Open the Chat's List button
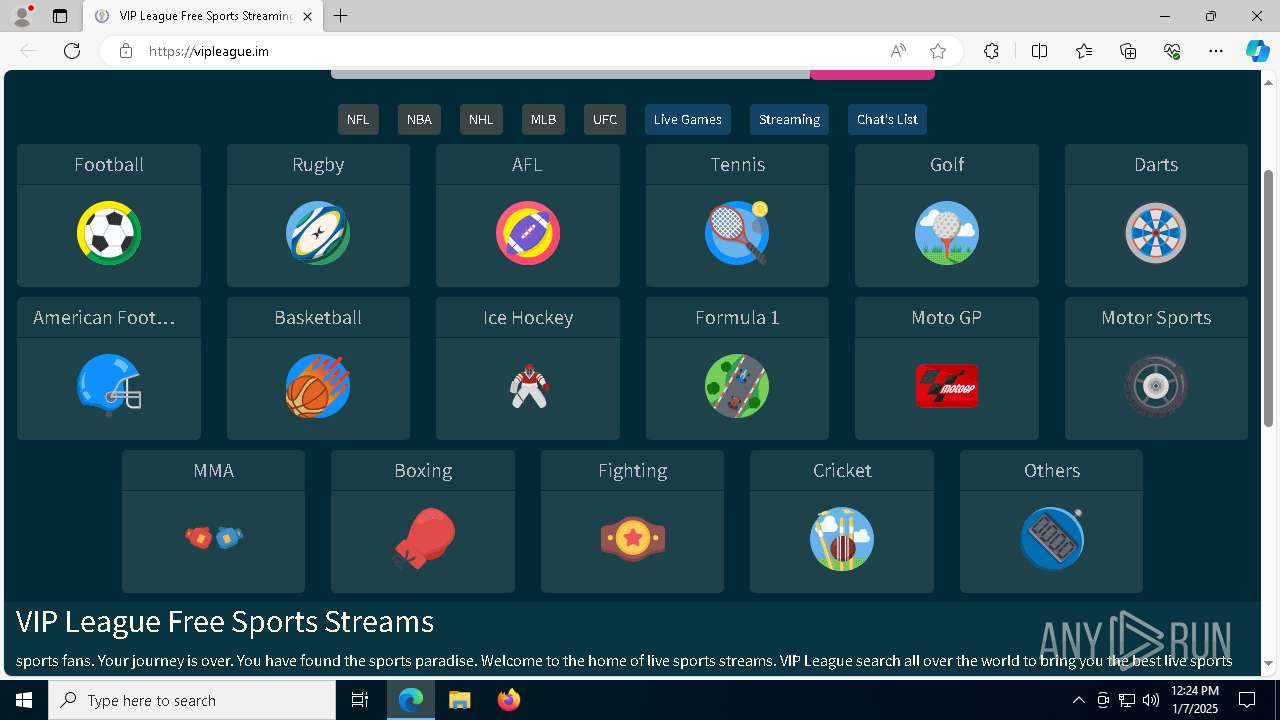This screenshot has width=1280, height=720. (887, 119)
